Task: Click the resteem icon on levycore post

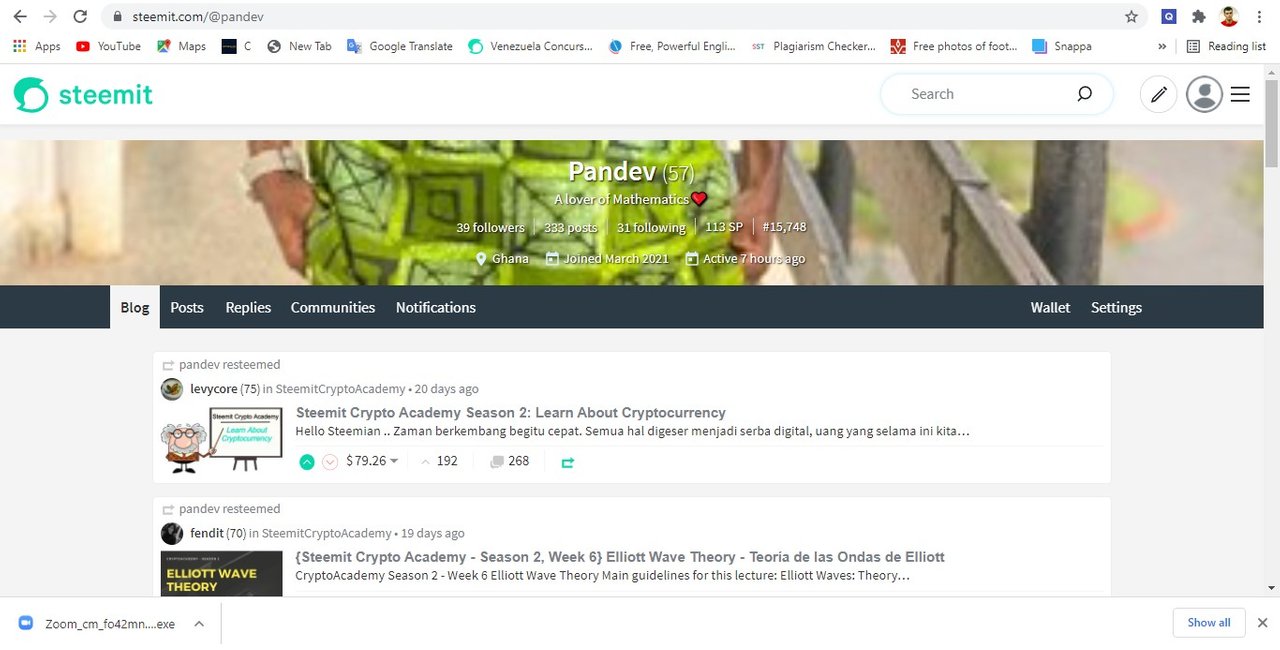Action: [568, 462]
